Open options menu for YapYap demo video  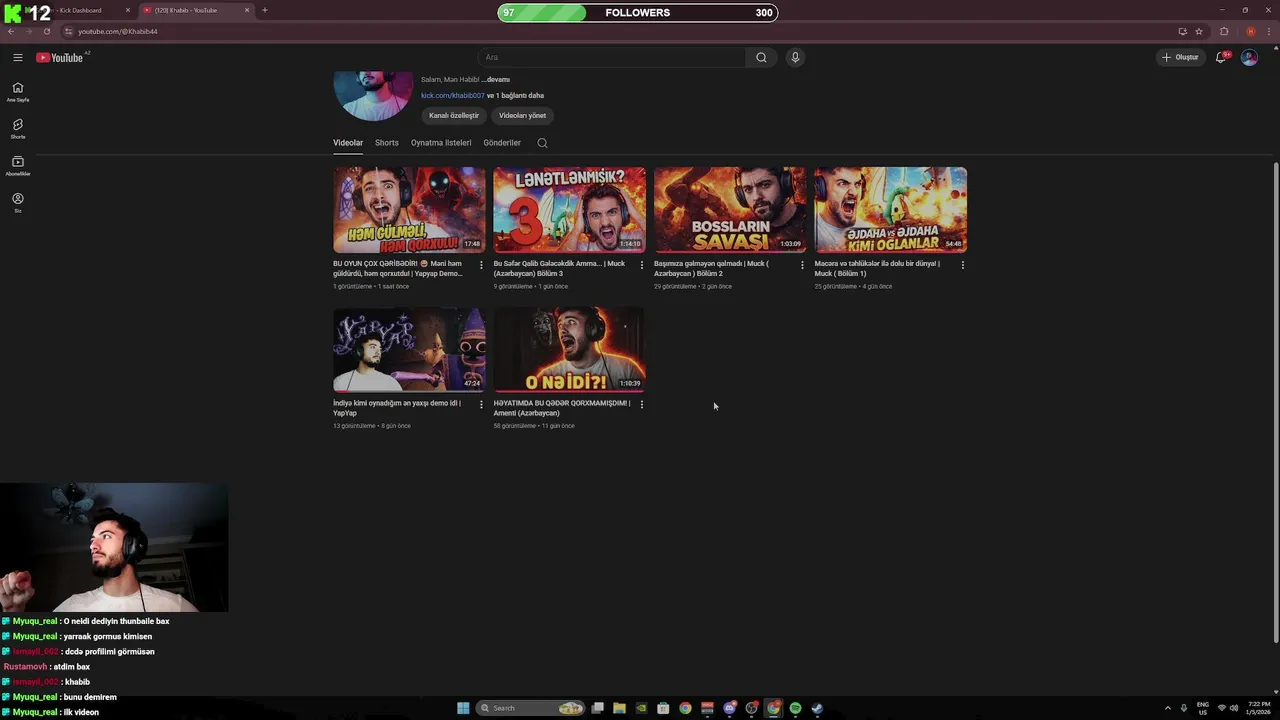coord(481,404)
